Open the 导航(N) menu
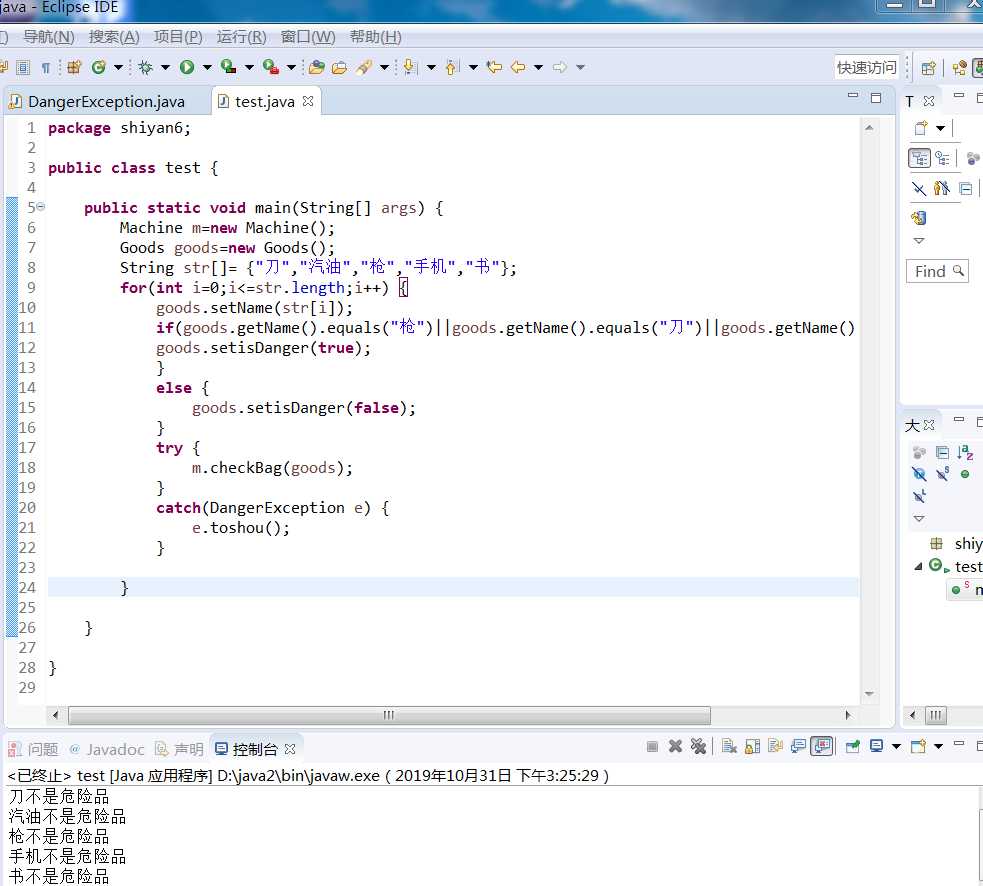The image size is (983, 886). pos(49,37)
